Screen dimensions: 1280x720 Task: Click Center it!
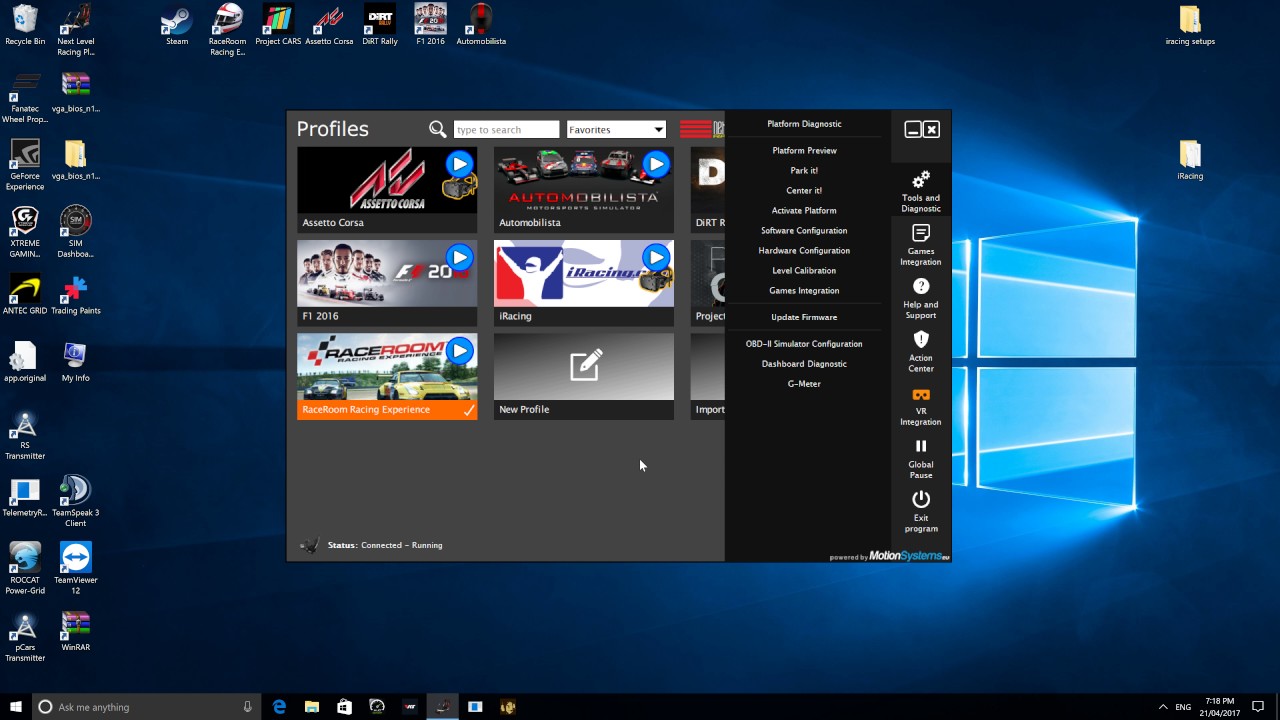tap(804, 190)
